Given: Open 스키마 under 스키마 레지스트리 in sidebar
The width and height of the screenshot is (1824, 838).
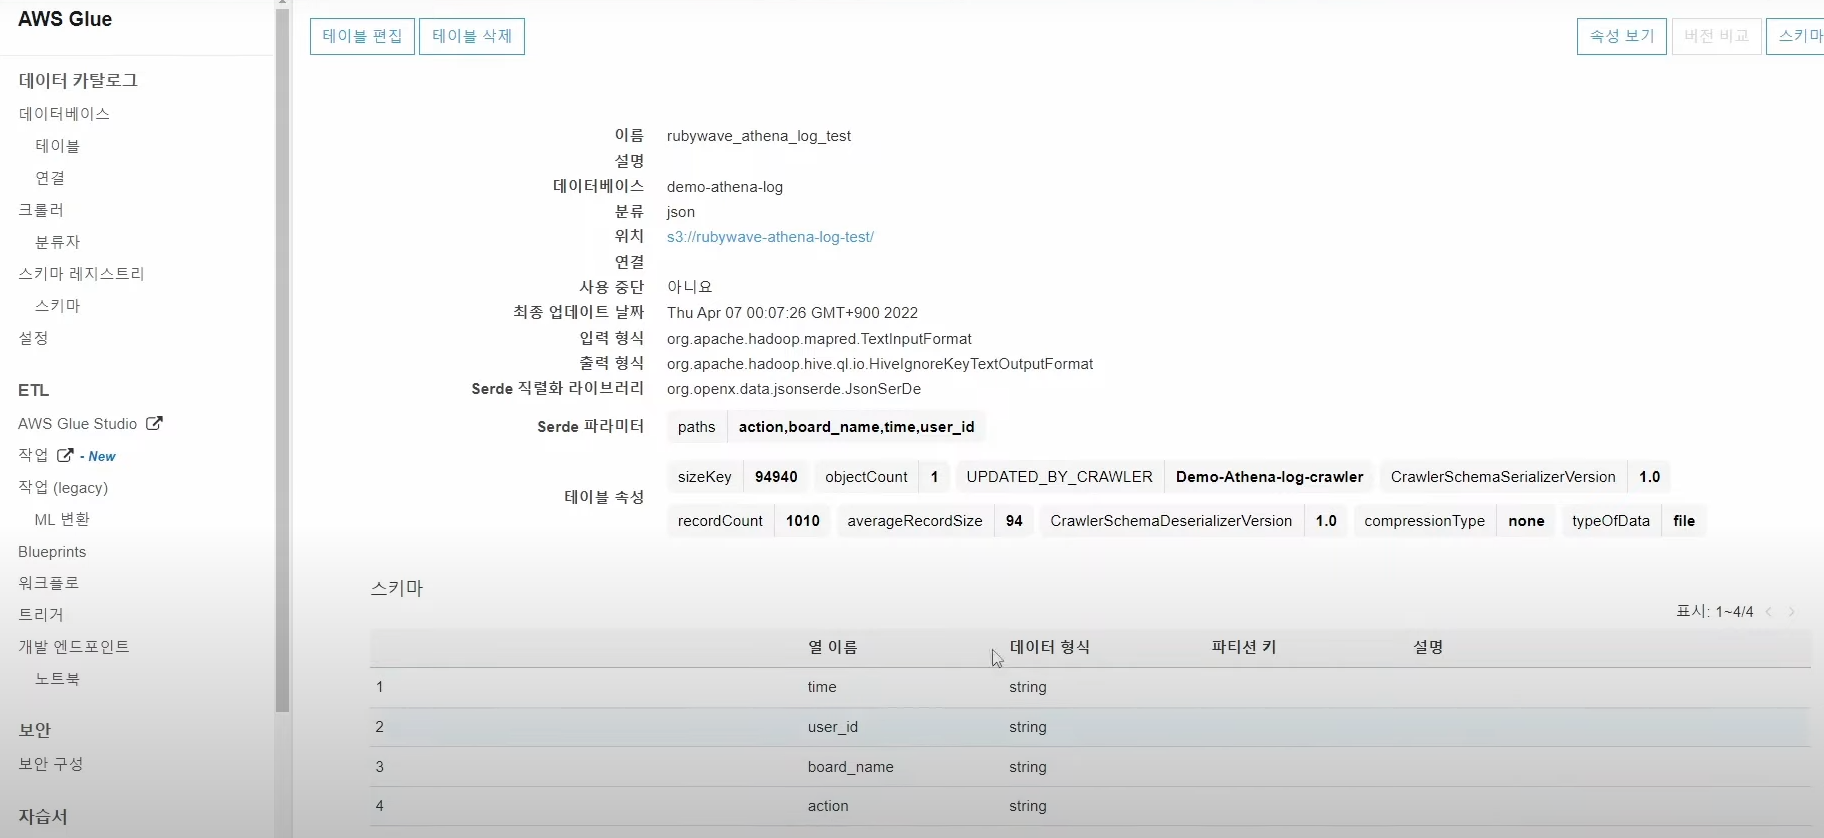Looking at the screenshot, I should (57, 306).
